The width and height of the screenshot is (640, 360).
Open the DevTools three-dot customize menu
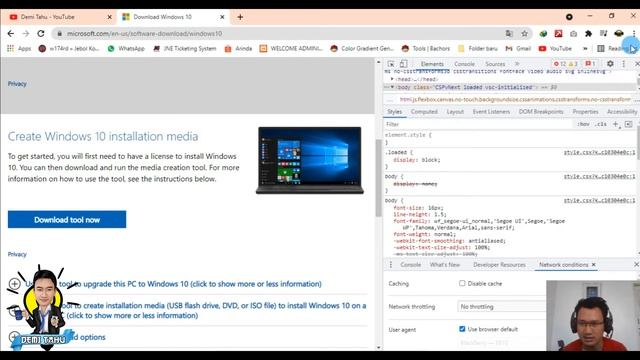[x=623, y=64]
